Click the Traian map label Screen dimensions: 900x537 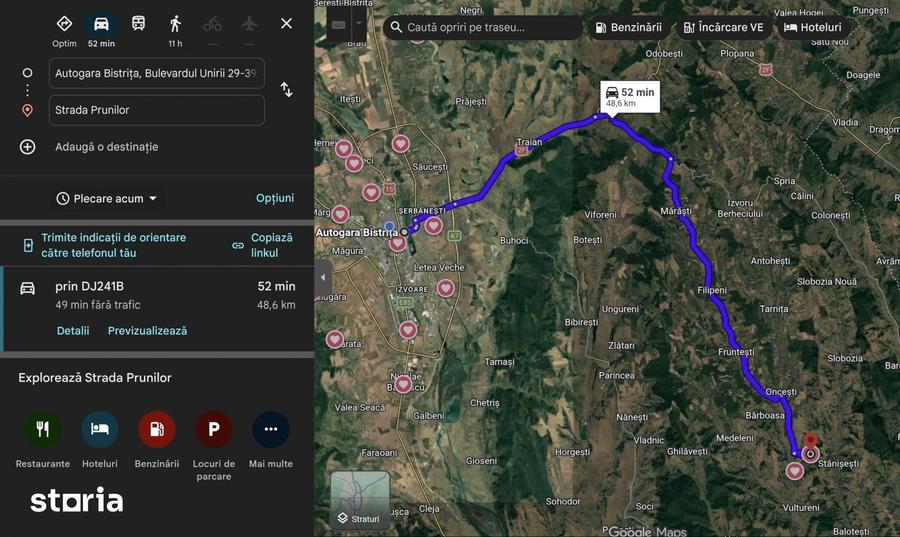529,142
